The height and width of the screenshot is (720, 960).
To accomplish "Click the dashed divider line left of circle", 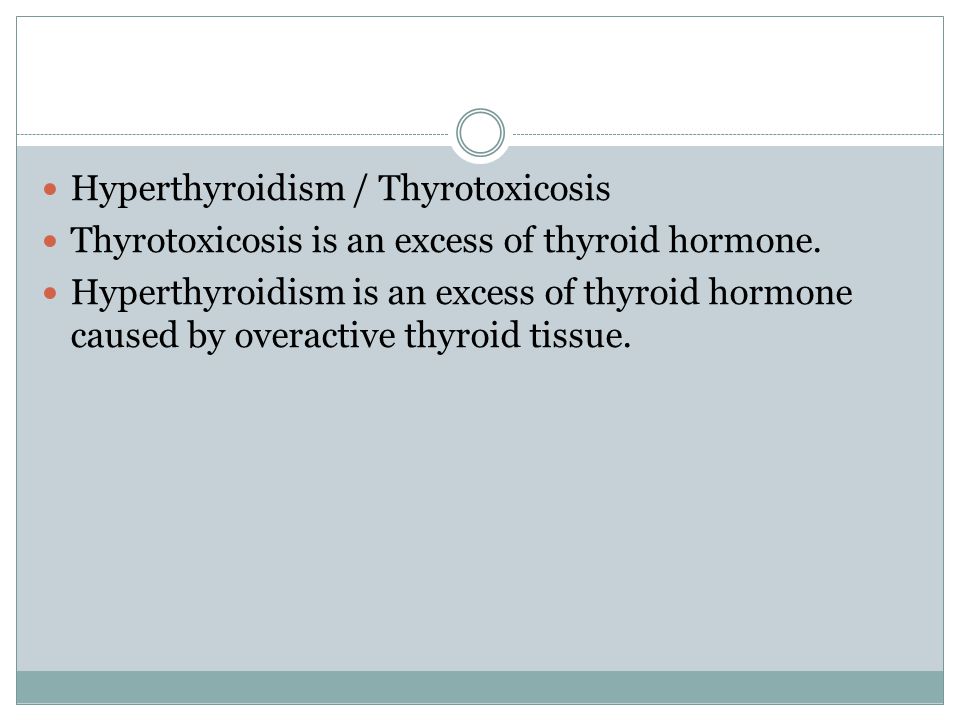I will [x=233, y=134].
